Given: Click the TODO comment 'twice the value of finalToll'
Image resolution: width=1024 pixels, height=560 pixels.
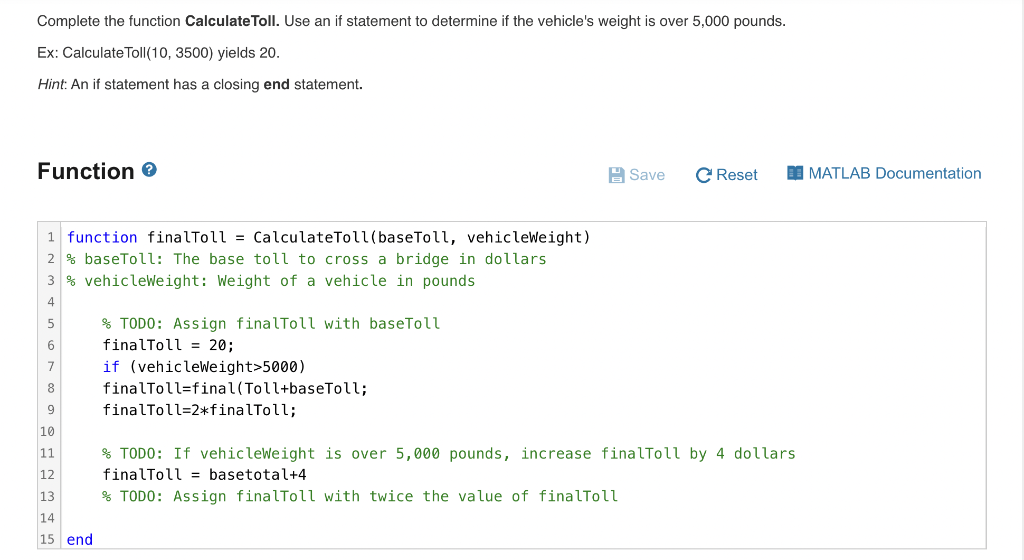Looking at the screenshot, I should pyautogui.click(x=360, y=496).
